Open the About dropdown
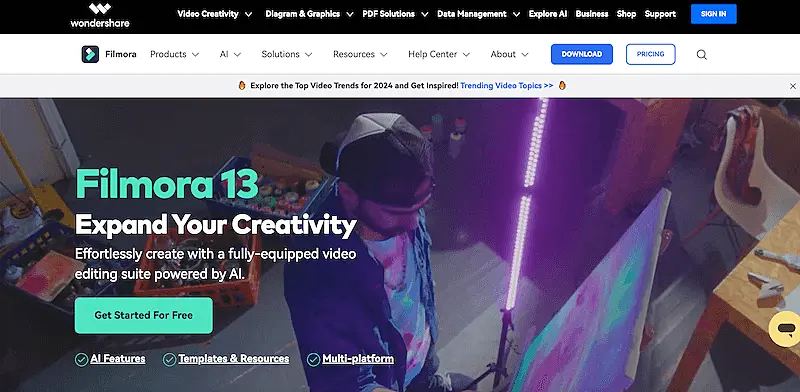The height and width of the screenshot is (392, 800). pos(509,54)
